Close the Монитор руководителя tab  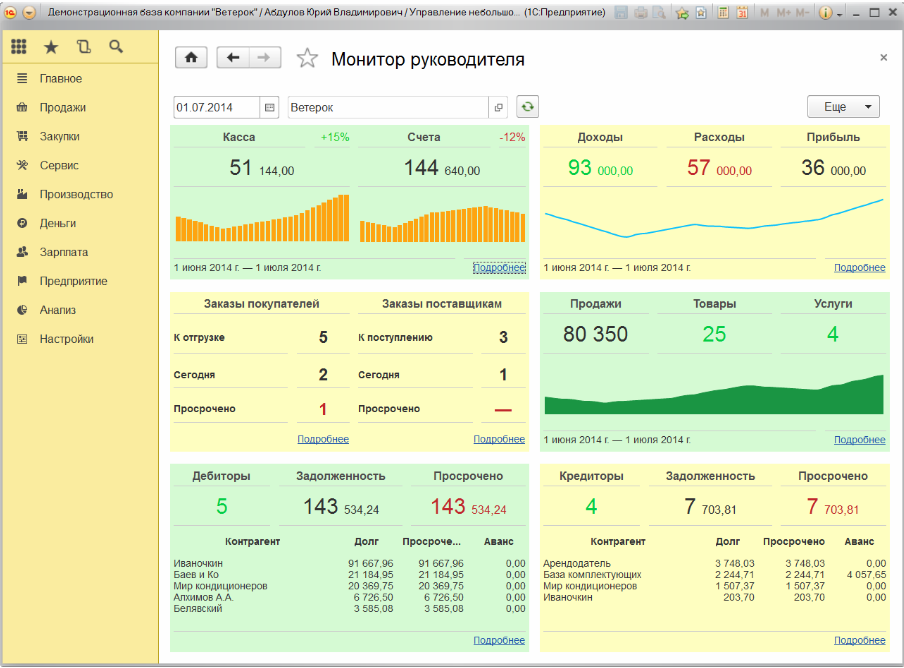point(883,58)
